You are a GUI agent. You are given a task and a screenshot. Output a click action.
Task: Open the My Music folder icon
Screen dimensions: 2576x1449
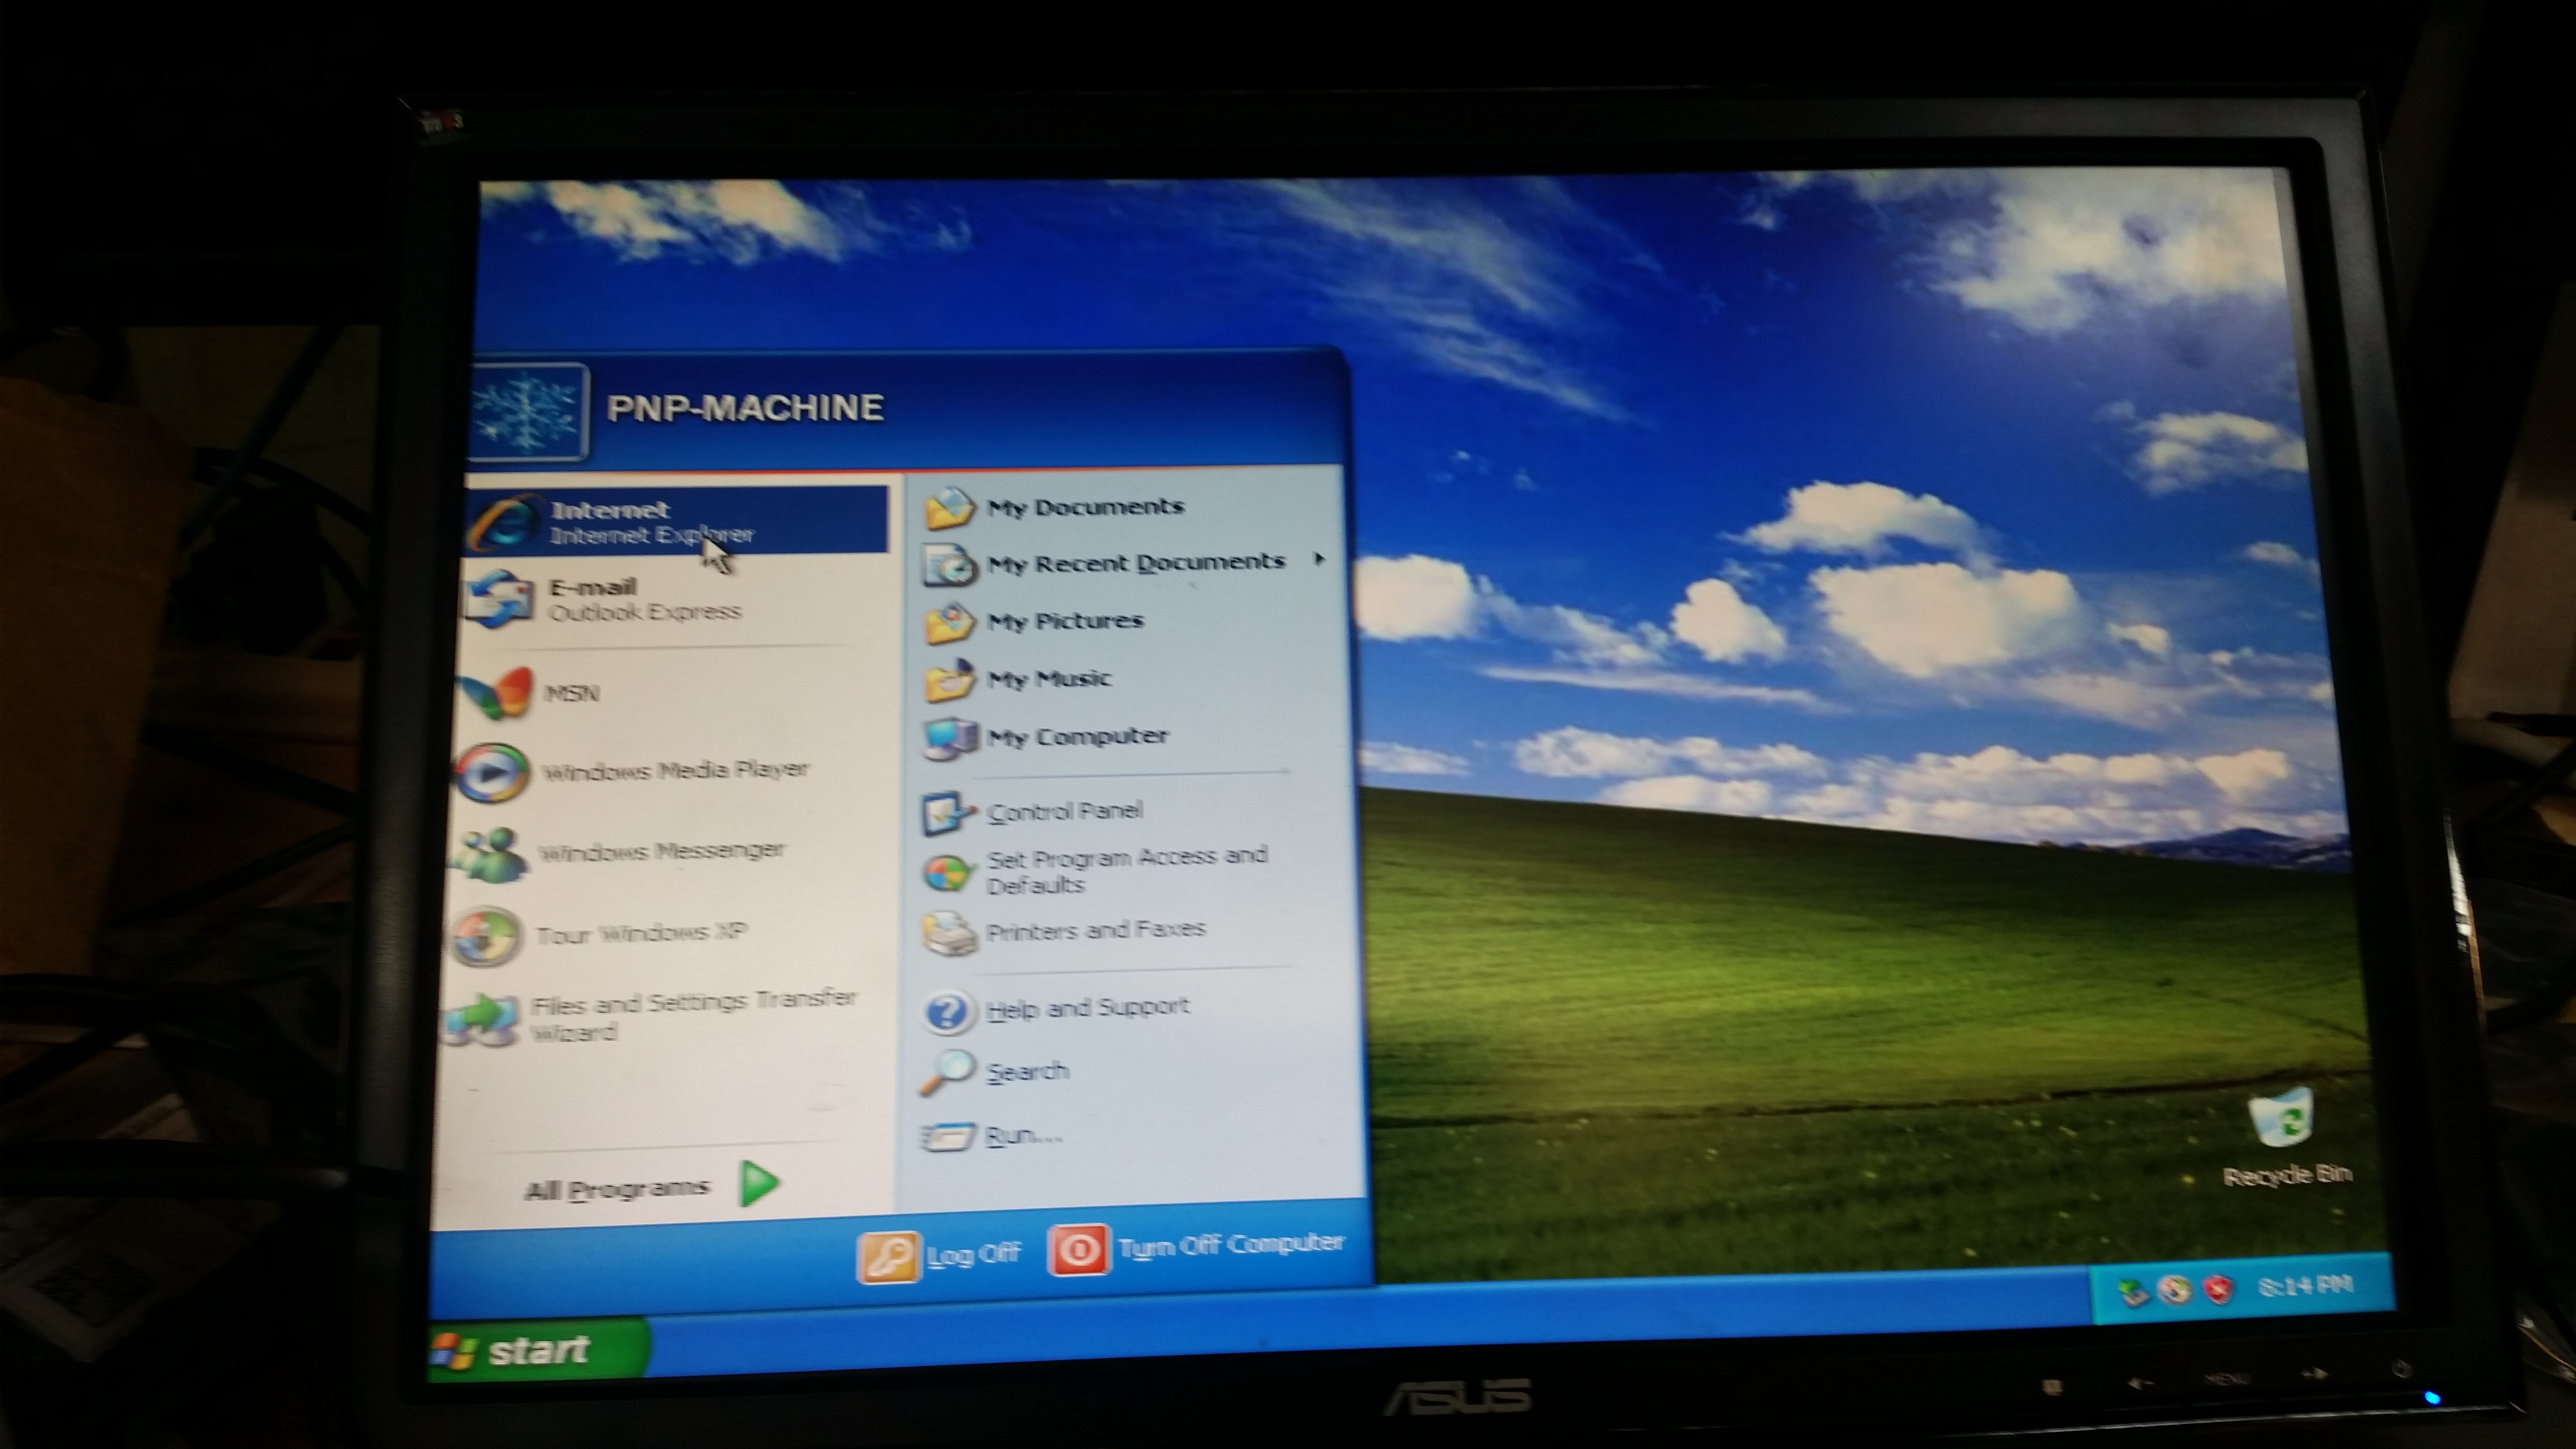949,682
